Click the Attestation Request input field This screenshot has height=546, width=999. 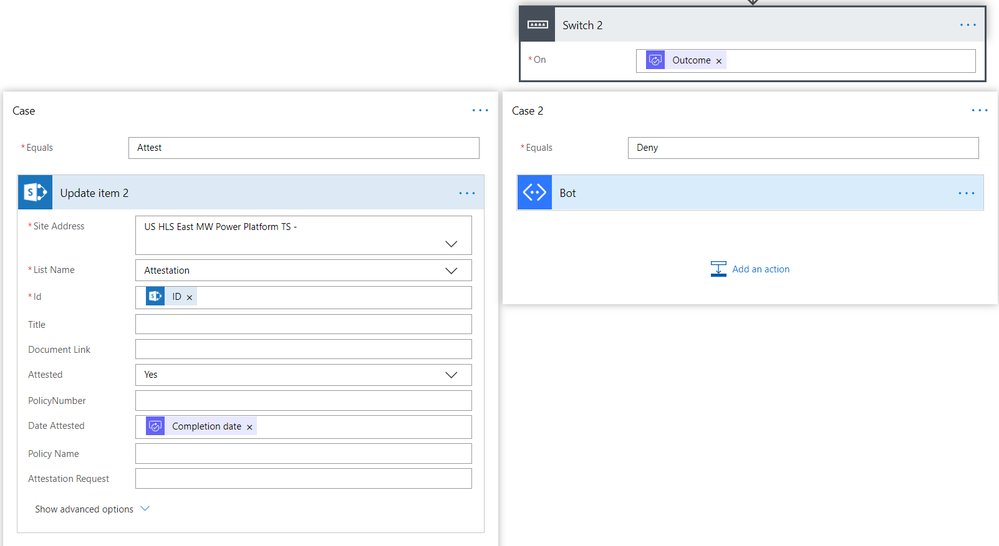(303, 478)
